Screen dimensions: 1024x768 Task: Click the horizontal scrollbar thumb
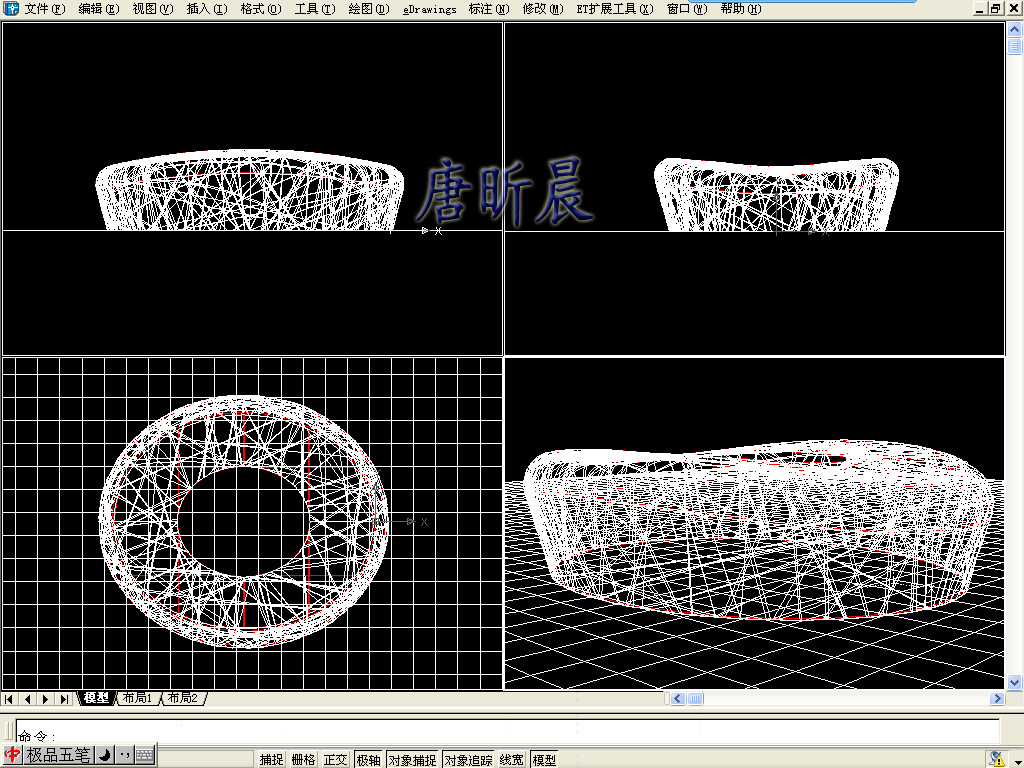tap(695, 699)
